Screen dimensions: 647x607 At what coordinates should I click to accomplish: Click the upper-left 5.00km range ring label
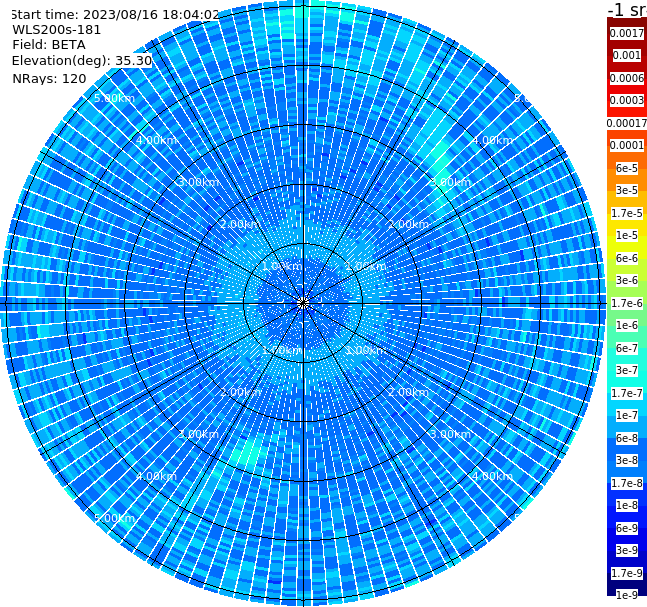point(115,98)
